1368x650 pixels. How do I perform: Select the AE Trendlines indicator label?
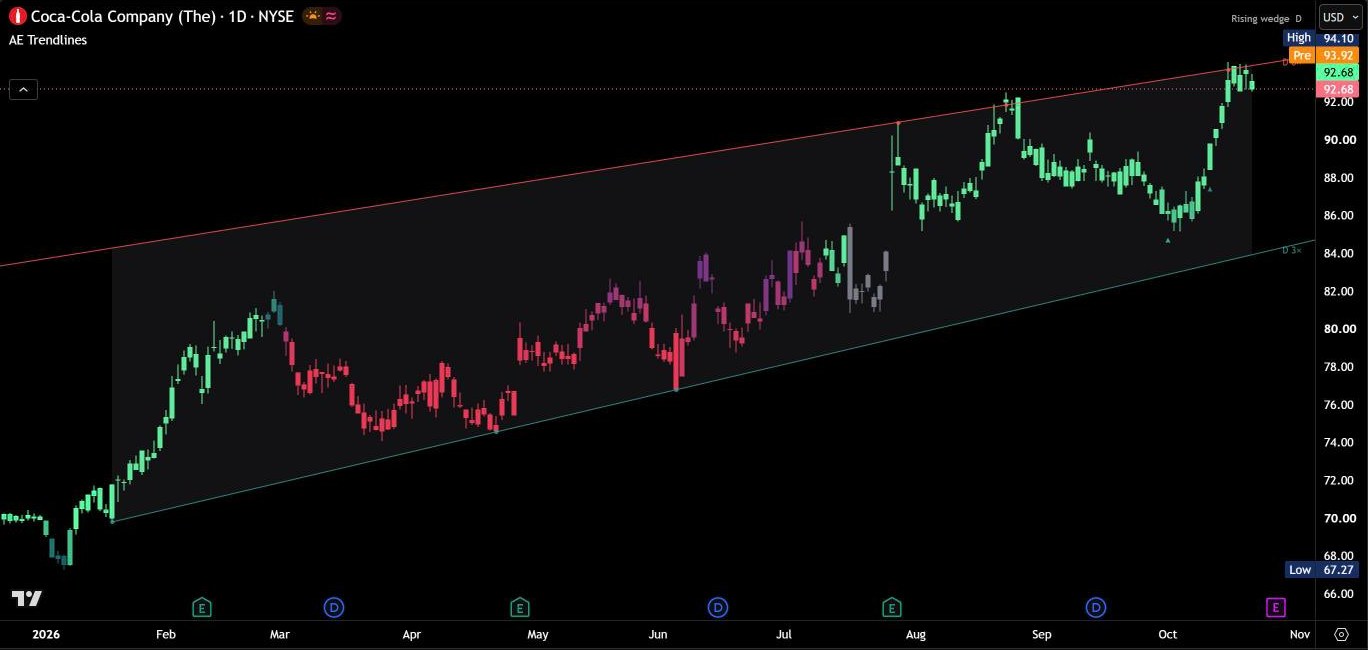48,40
